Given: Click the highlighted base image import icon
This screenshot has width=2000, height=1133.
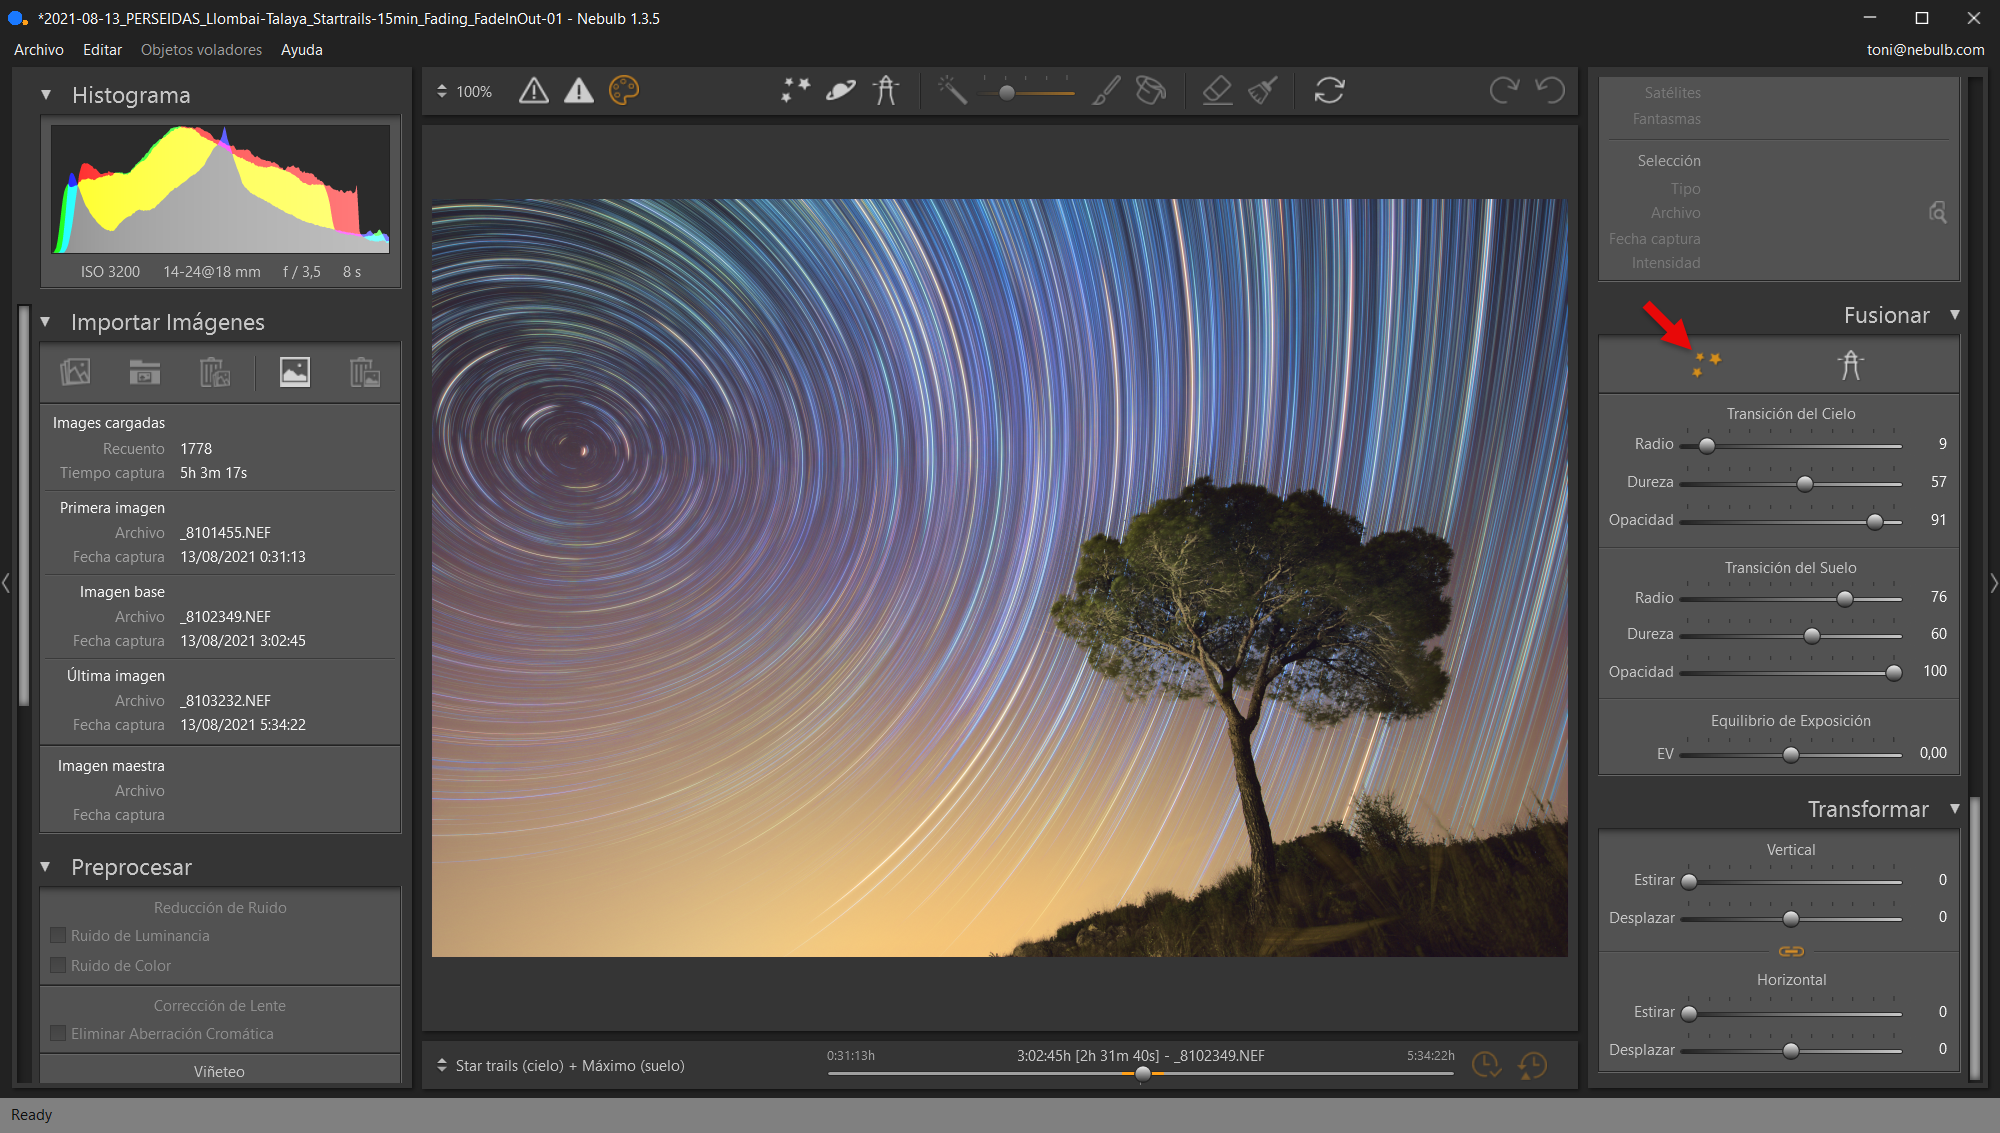Looking at the screenshot, I should pyautogui.click(x=295, y=372).
